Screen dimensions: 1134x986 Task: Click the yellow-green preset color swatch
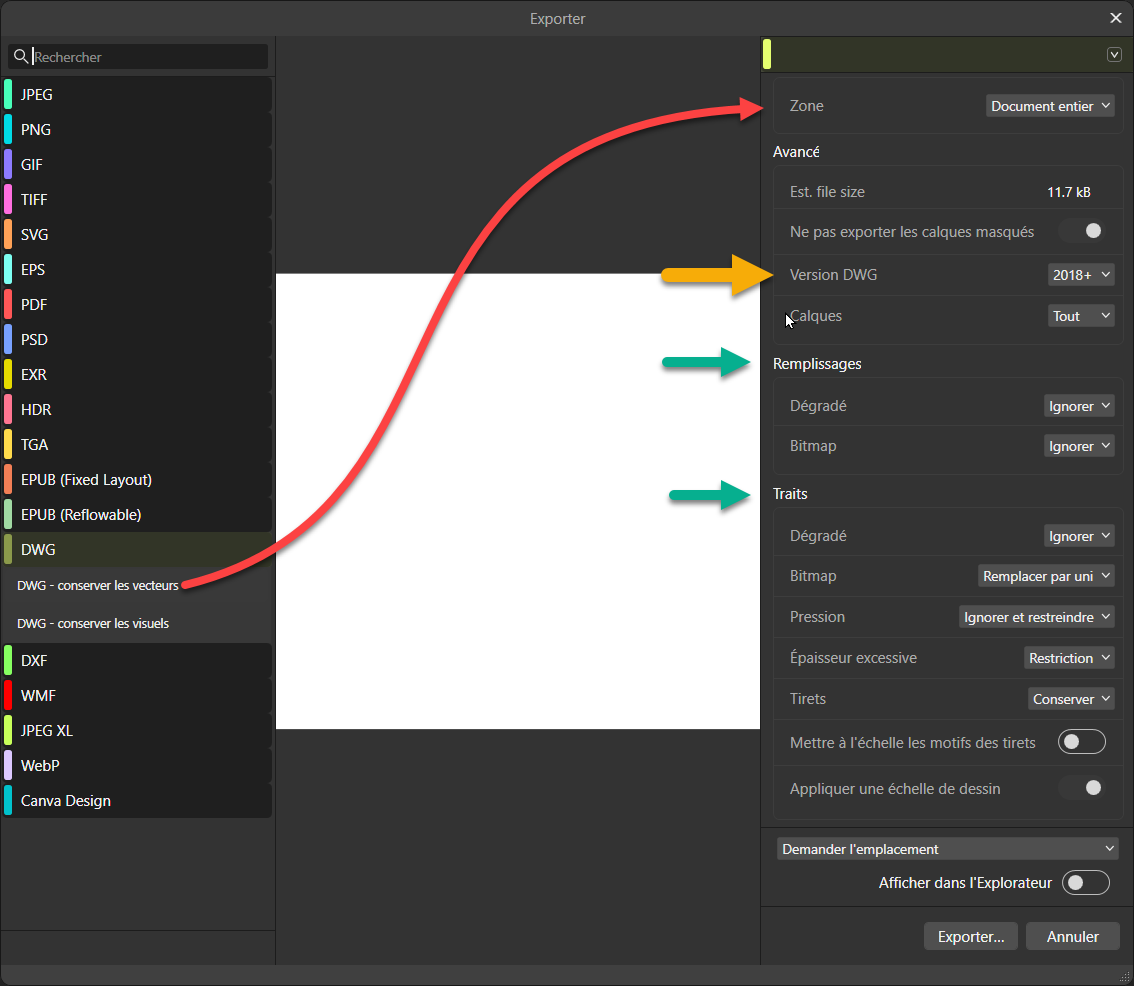[767, 55]
